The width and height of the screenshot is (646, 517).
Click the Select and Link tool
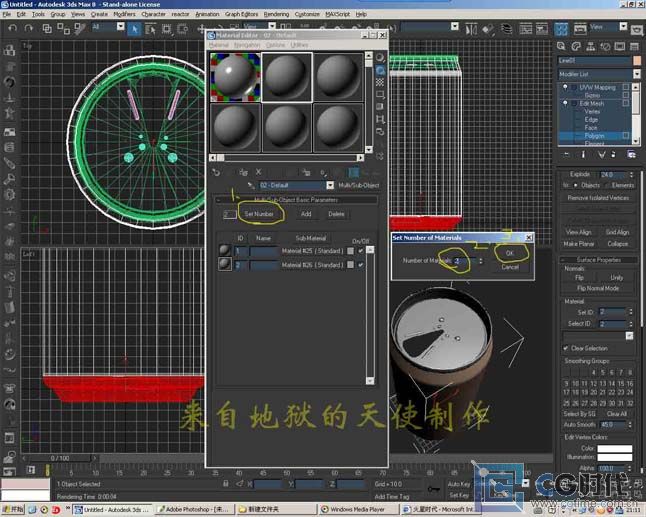47,28
